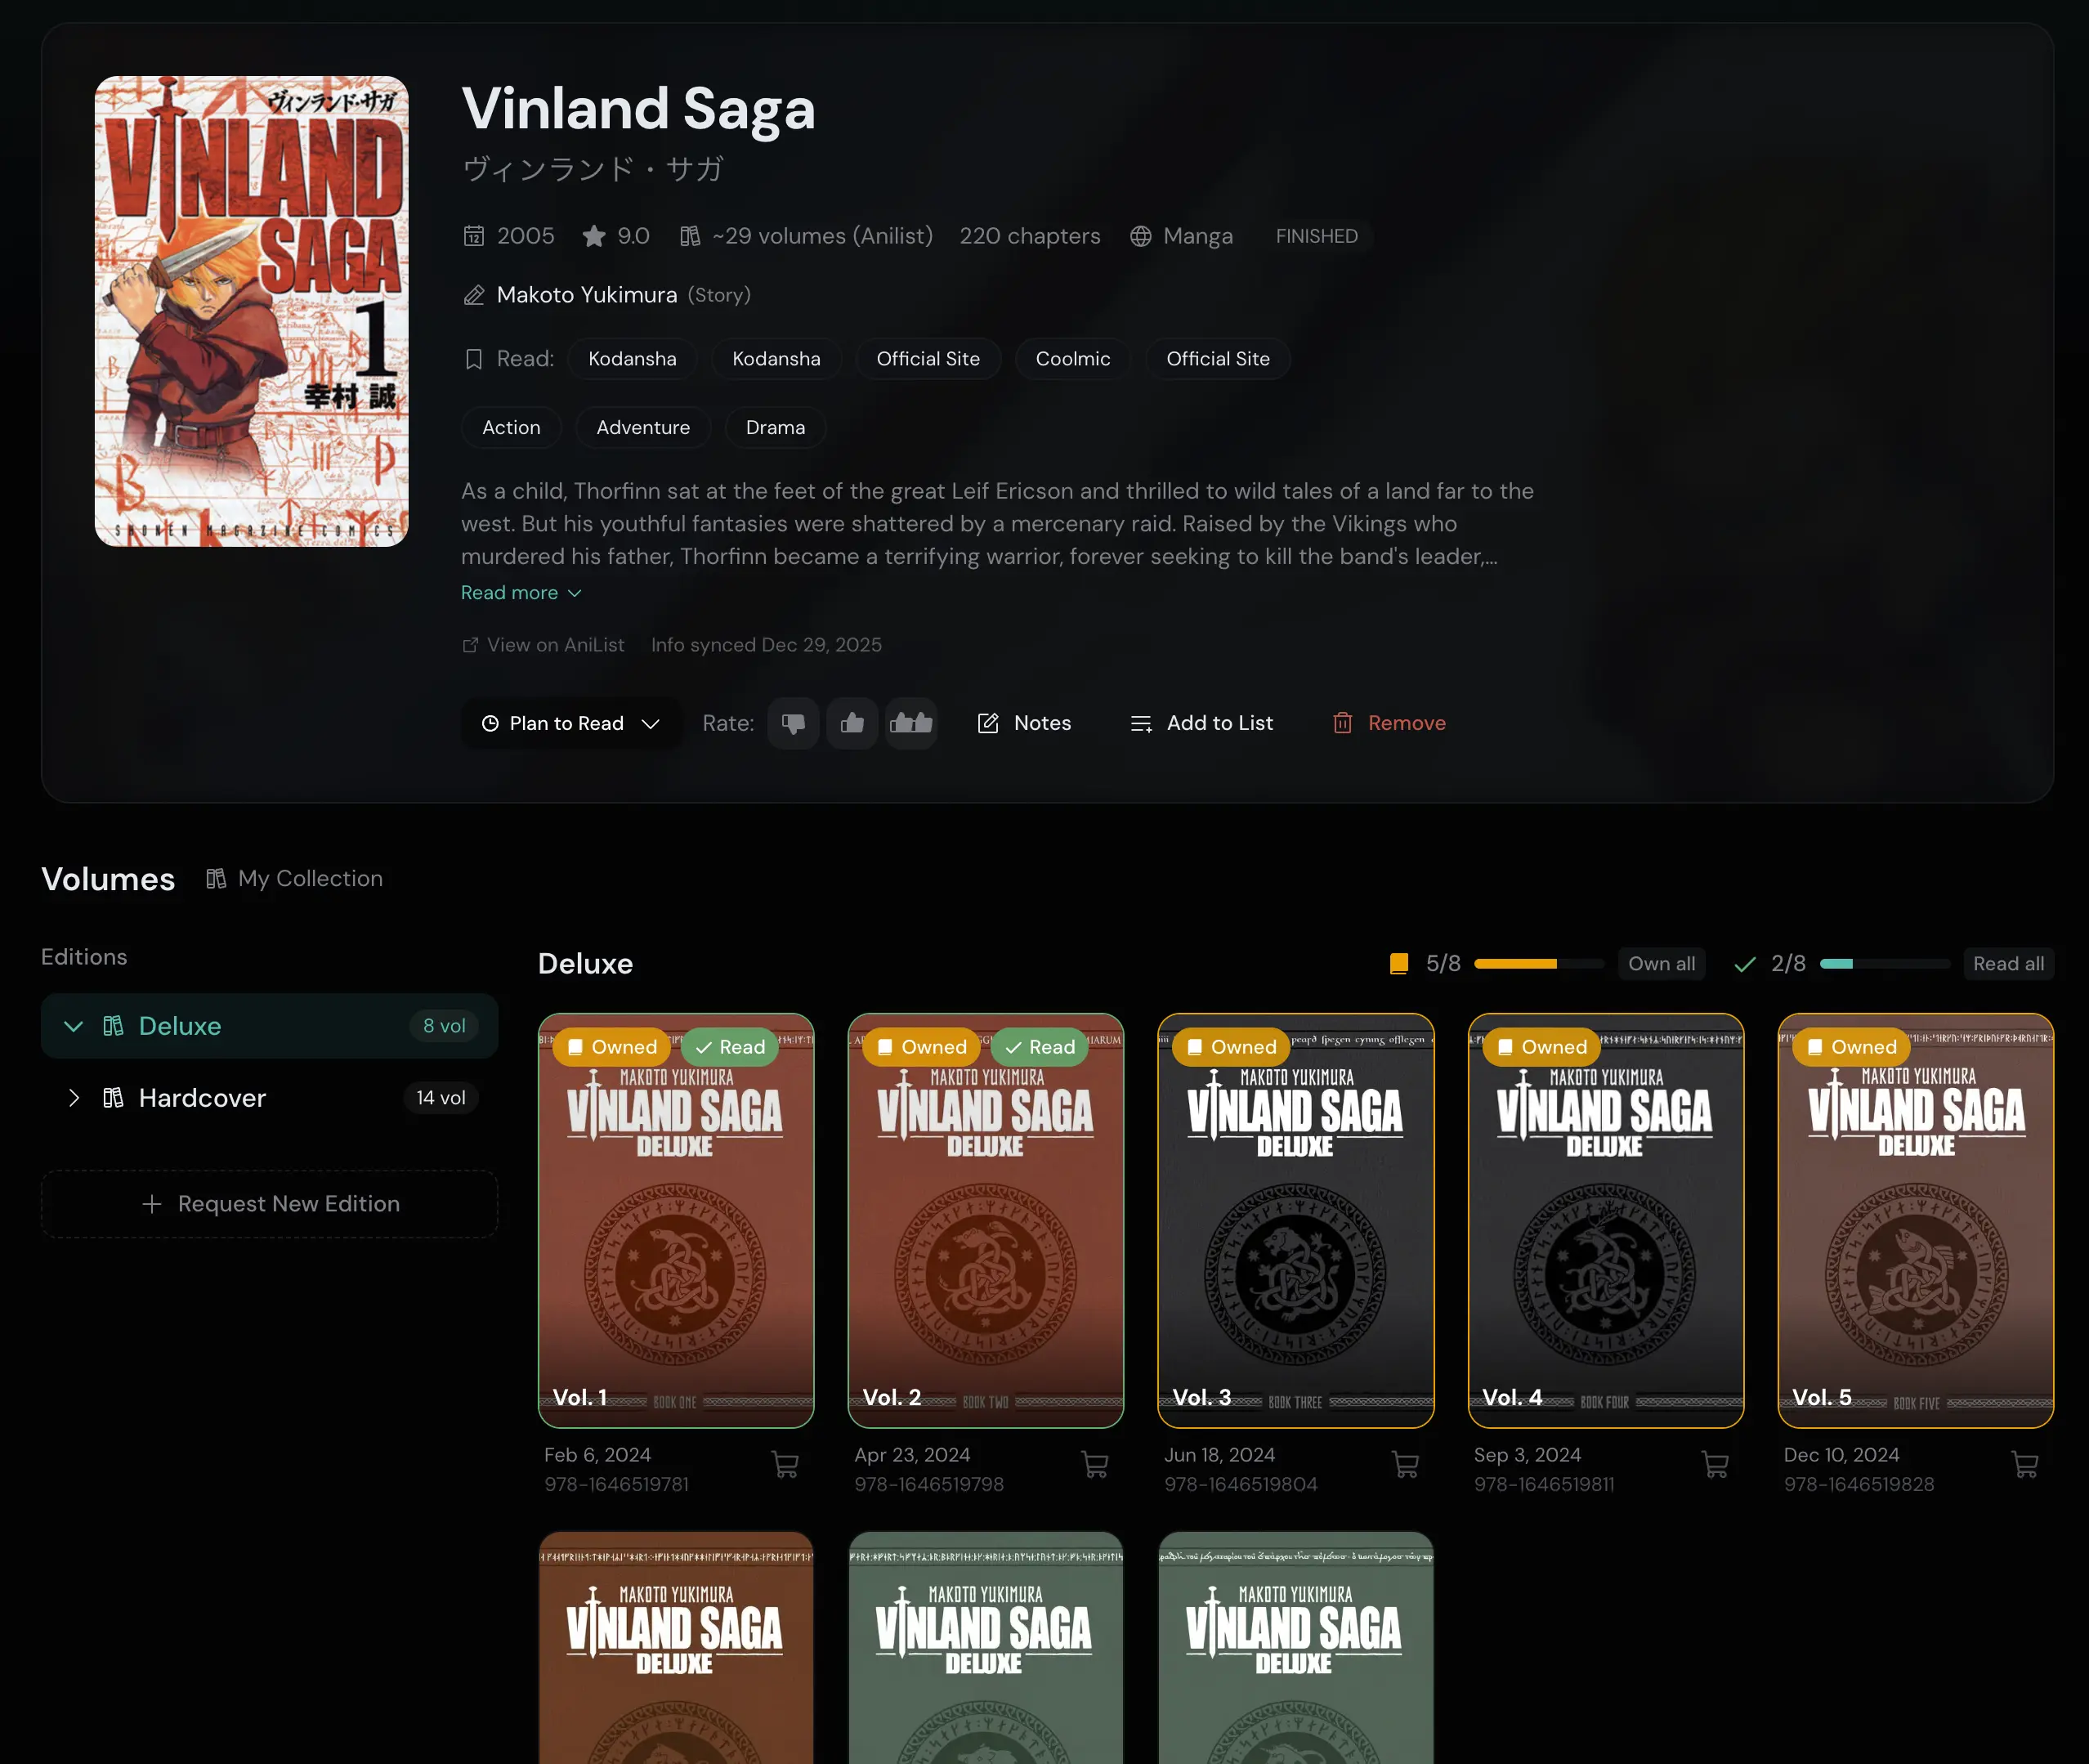Click the 5/8 owned progress bar
The image size is (2089, 1764).
coord(1539,963)
